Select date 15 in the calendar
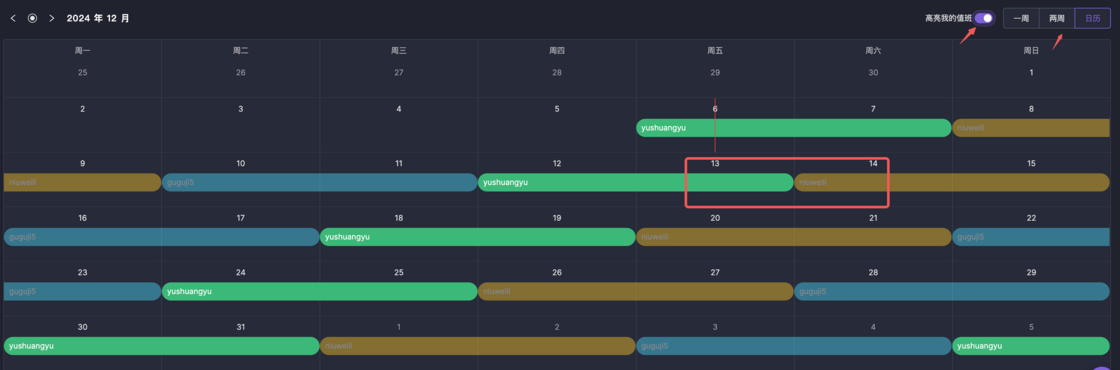Viewport: 1120px width, 370px height. tap(1031, 164)
